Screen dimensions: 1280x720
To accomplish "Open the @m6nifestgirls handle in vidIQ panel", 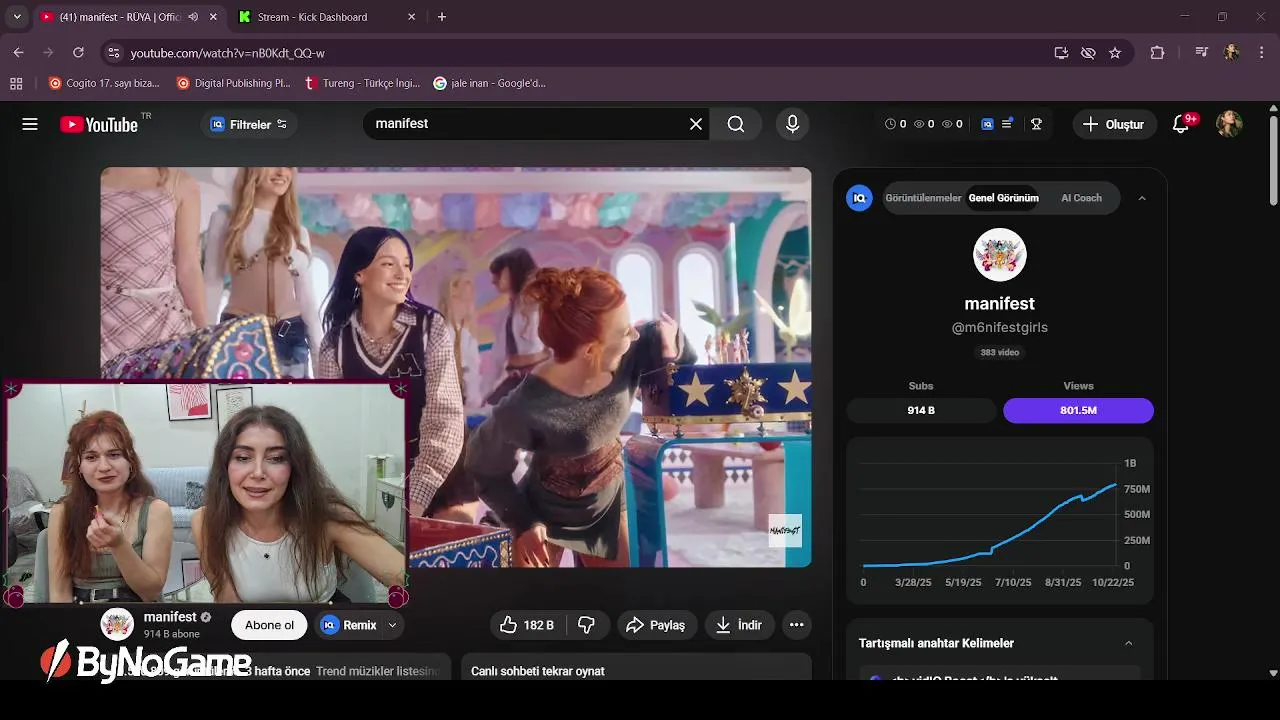I will click(1000, 327).
